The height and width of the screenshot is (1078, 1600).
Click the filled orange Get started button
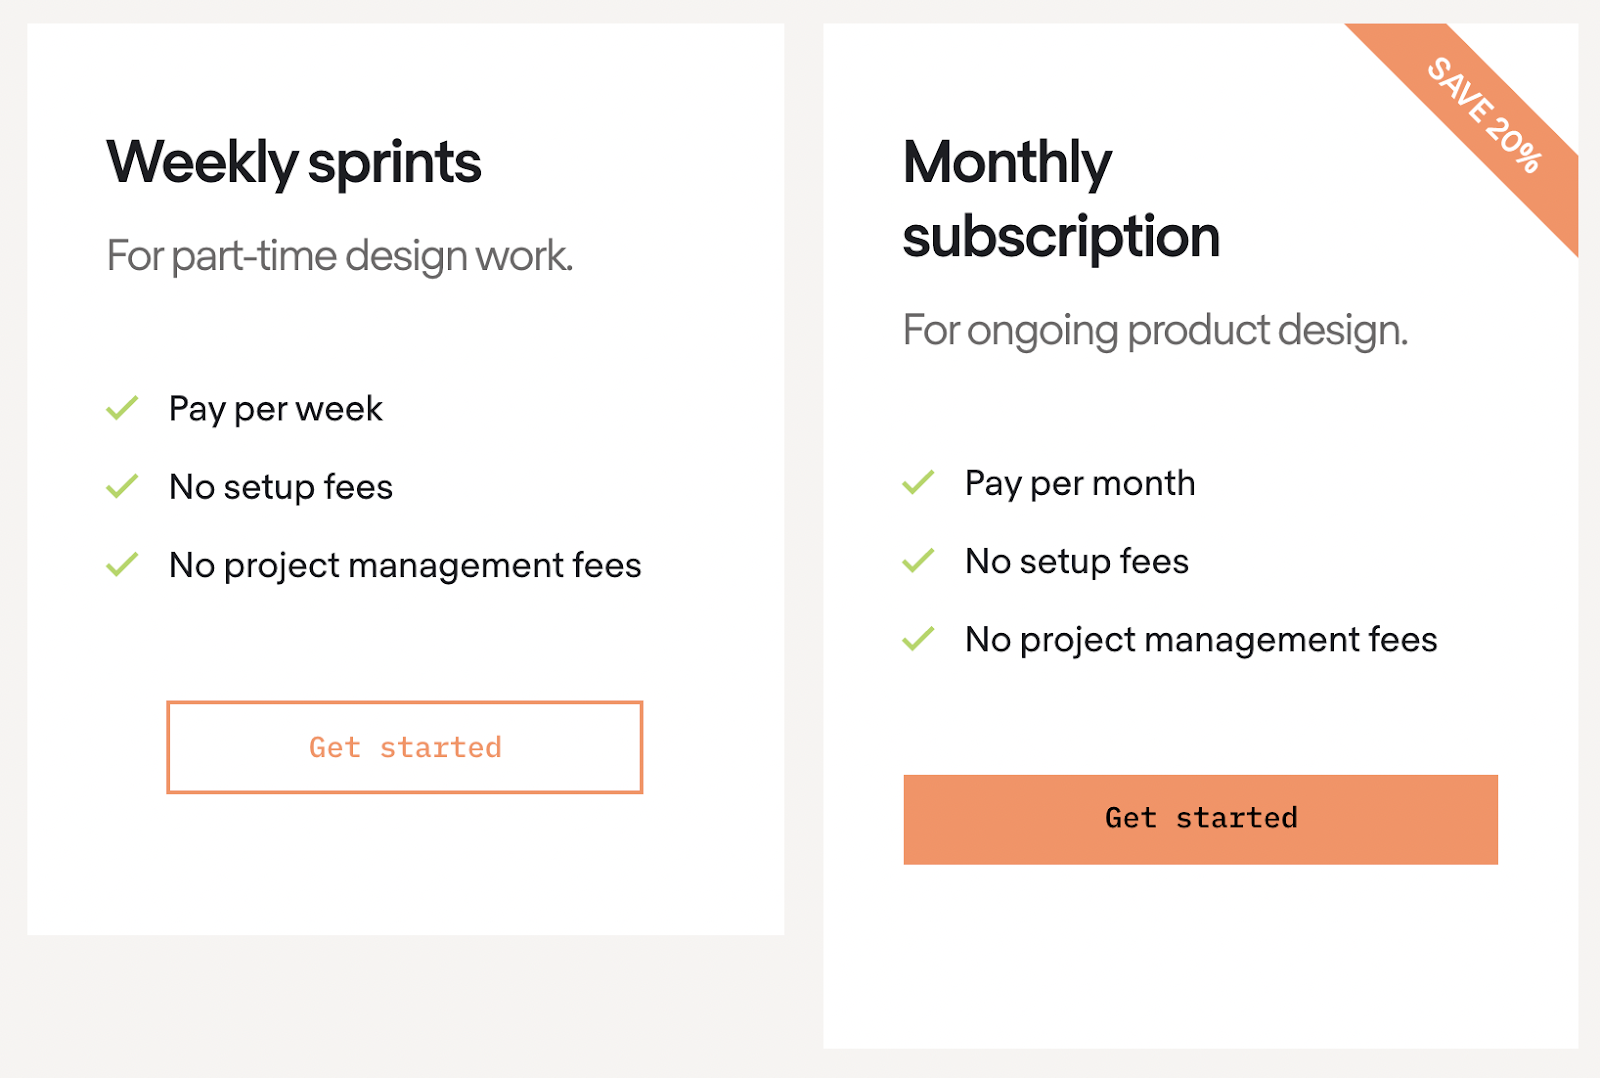pyautogui.click(x=1200, y=819)
